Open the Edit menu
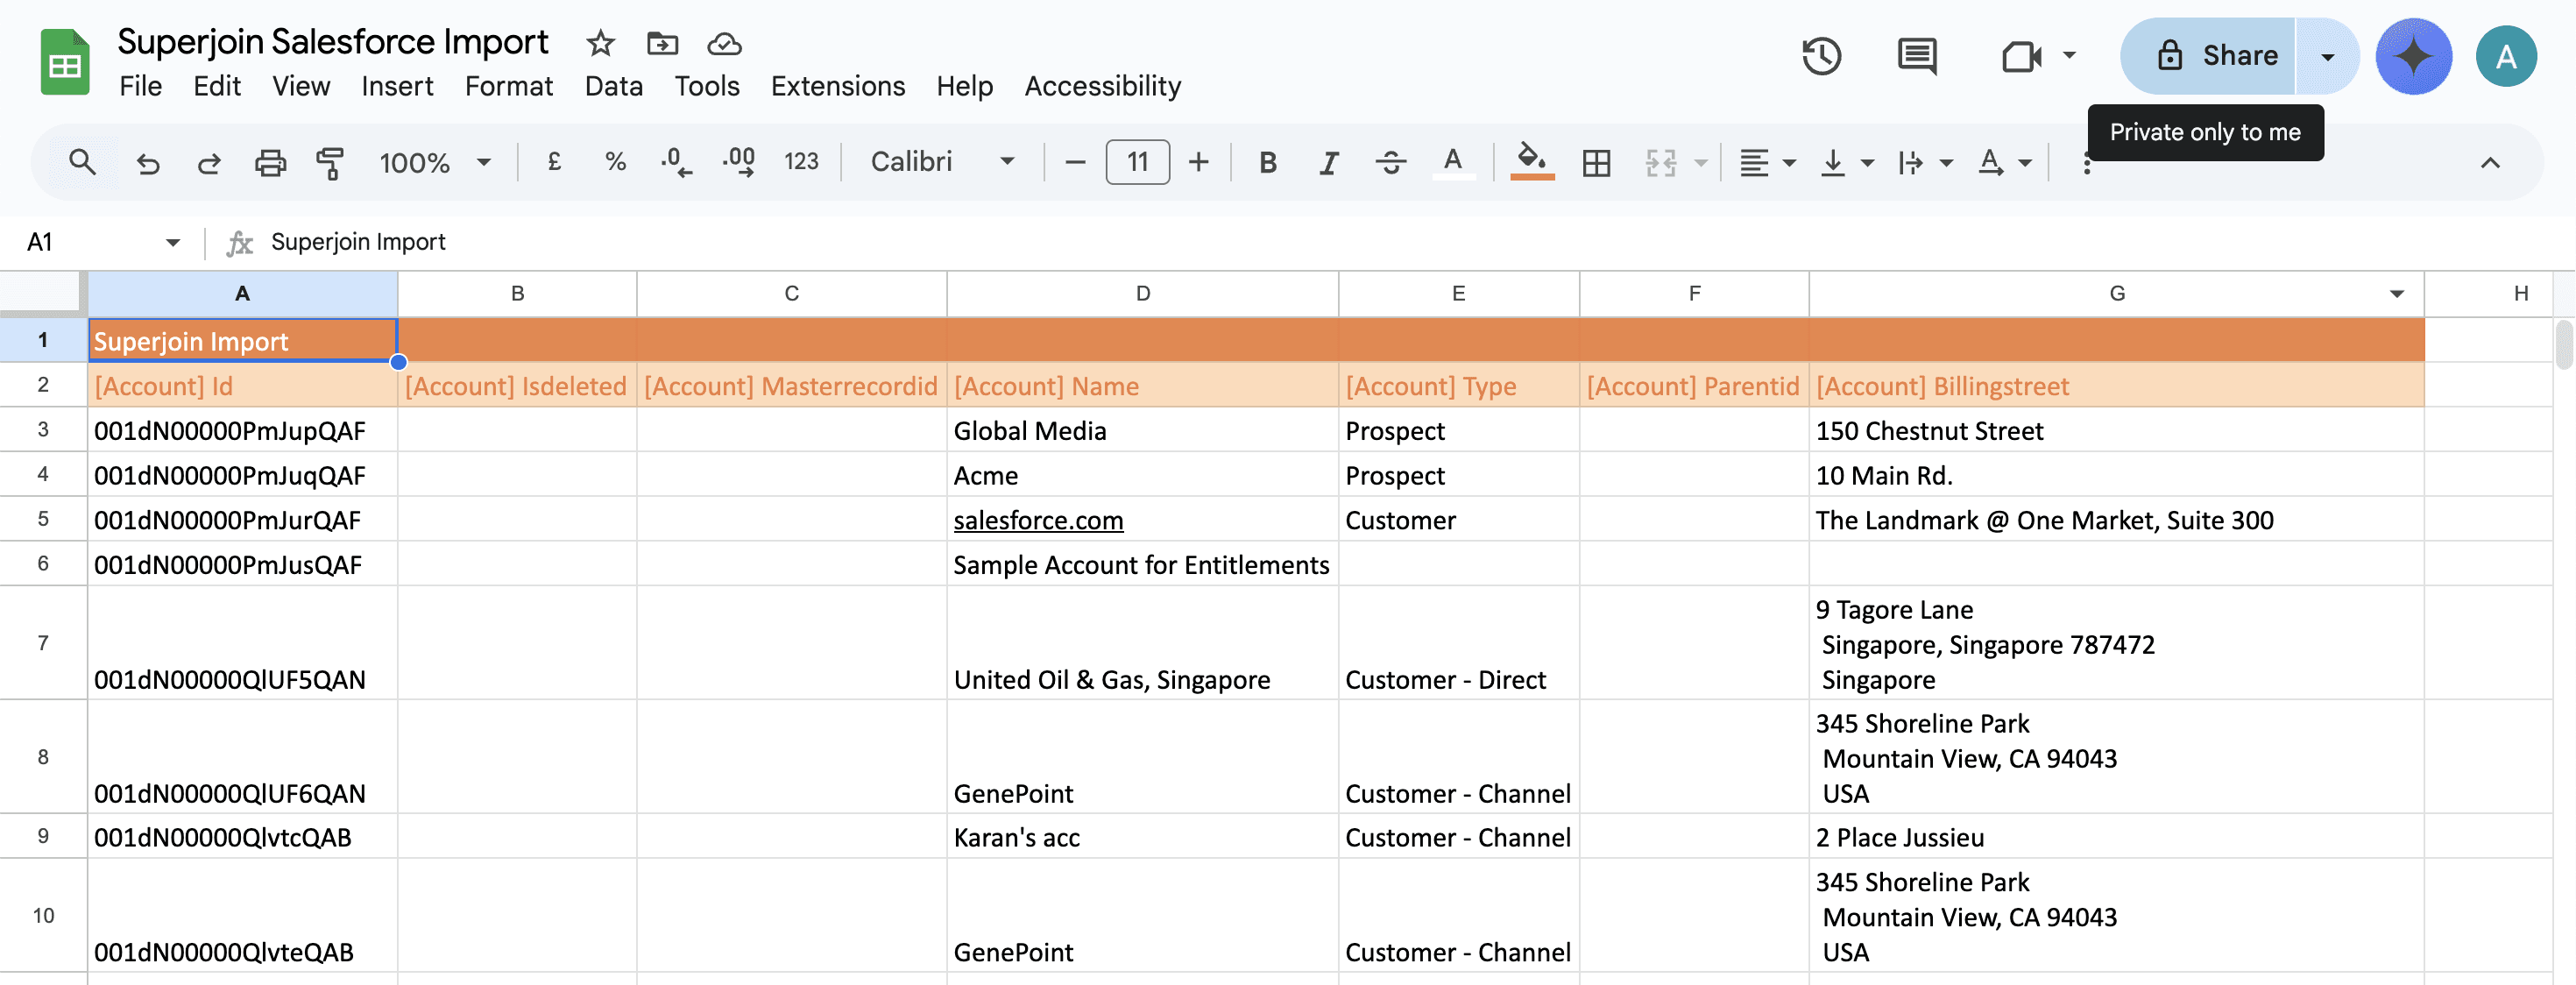Screen dimensions: 2576x985 [x=217, y=87]
